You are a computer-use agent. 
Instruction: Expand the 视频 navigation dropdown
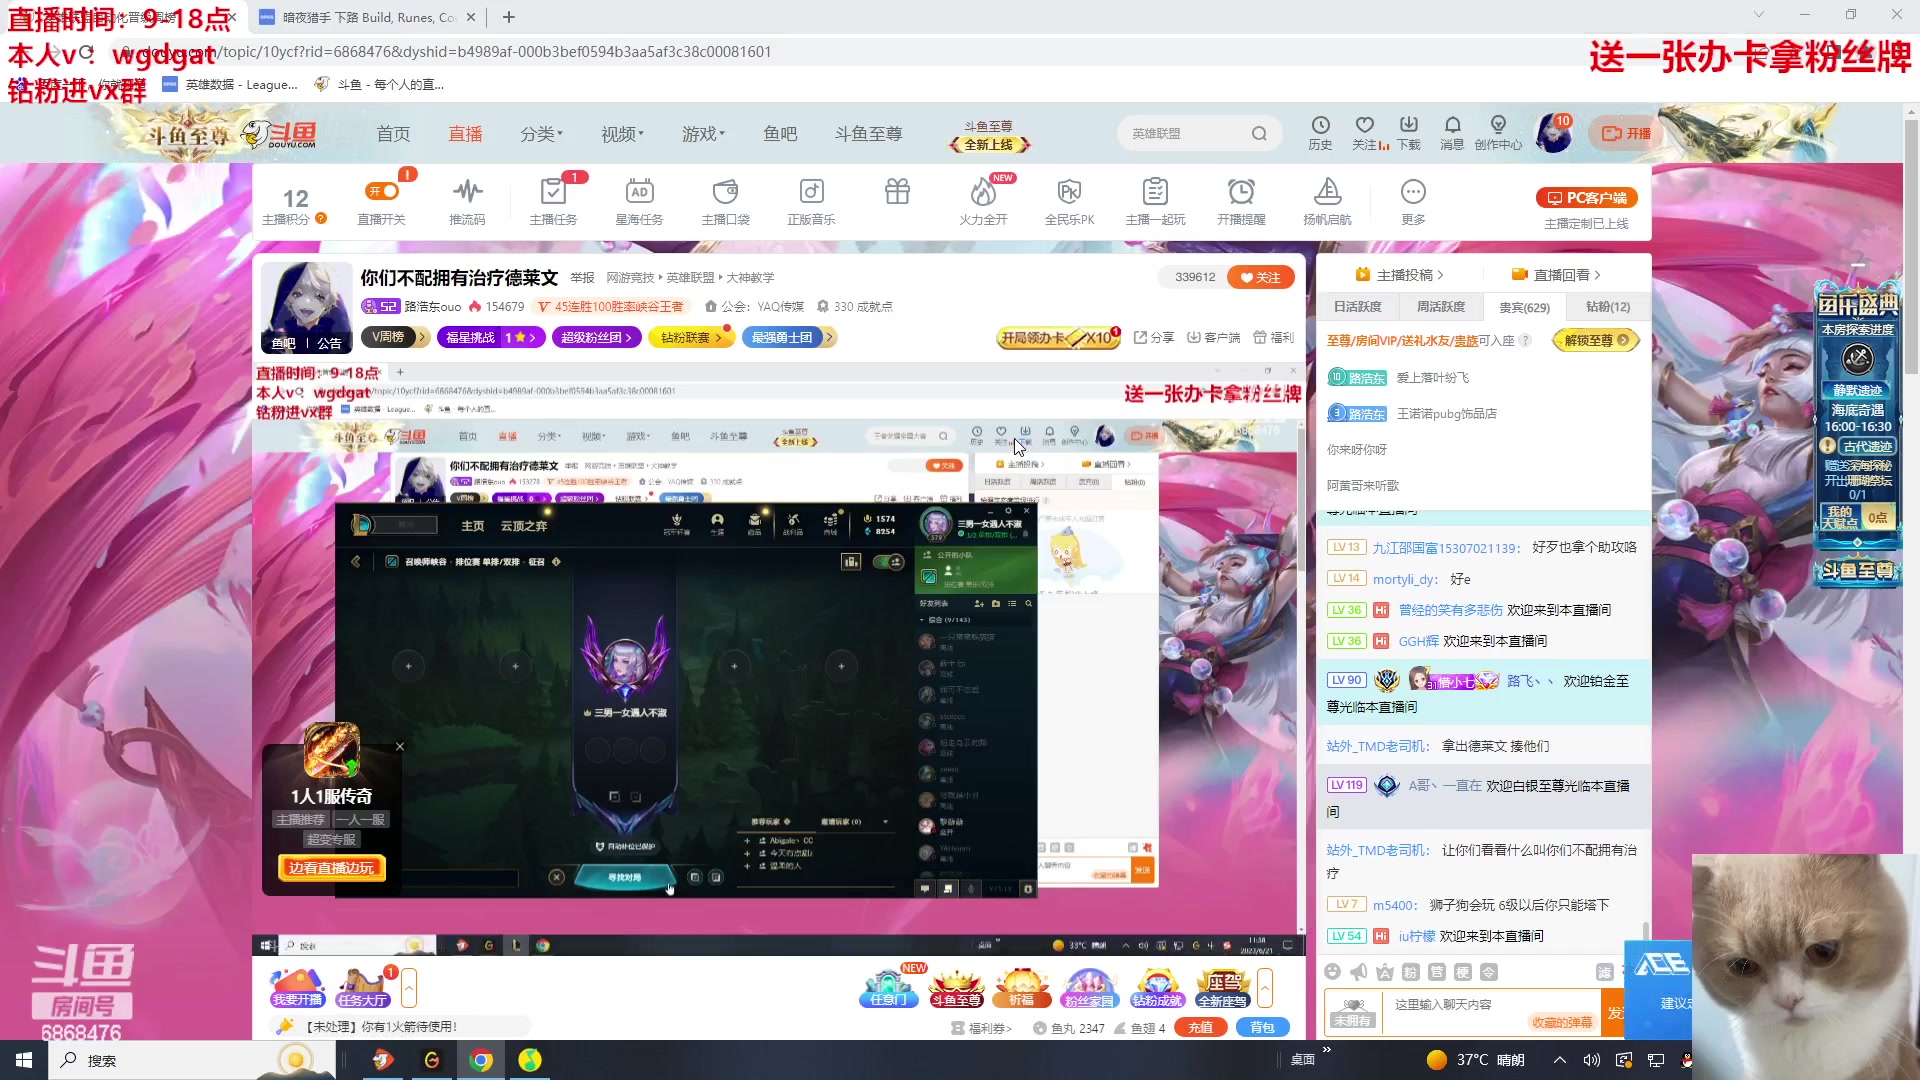click(x=621, y=134)
